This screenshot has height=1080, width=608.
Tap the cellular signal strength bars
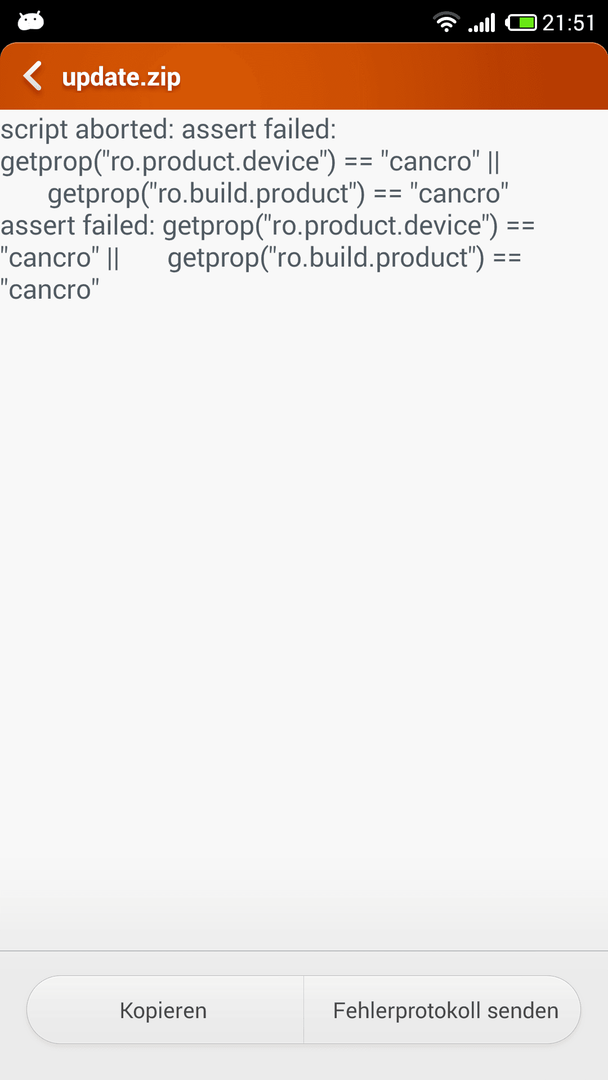(x=481, y=23)
